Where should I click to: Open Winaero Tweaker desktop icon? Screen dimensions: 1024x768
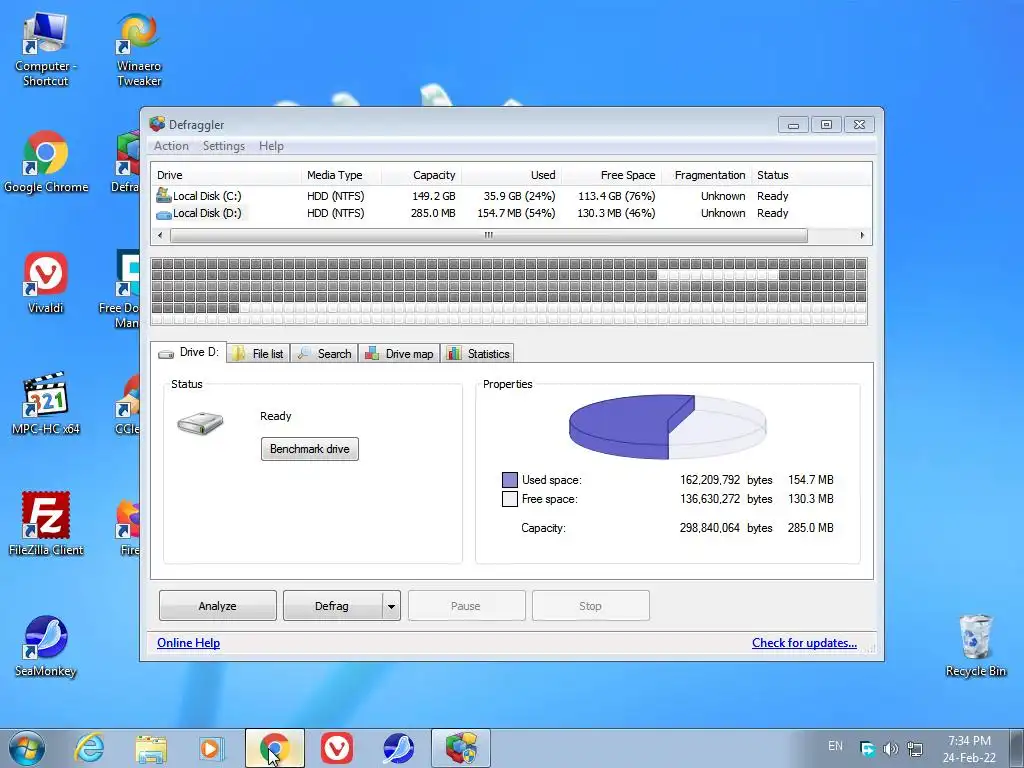tap(138, 49)
